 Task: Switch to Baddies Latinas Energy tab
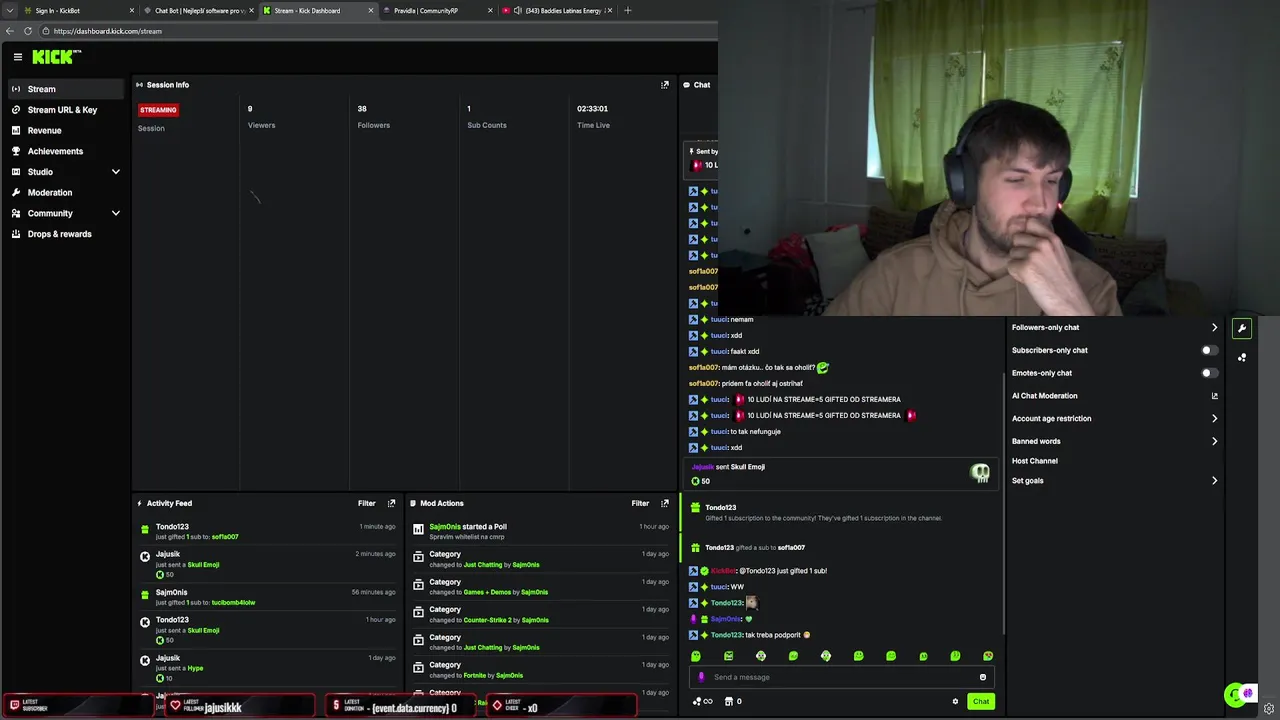tap(557, 10)
